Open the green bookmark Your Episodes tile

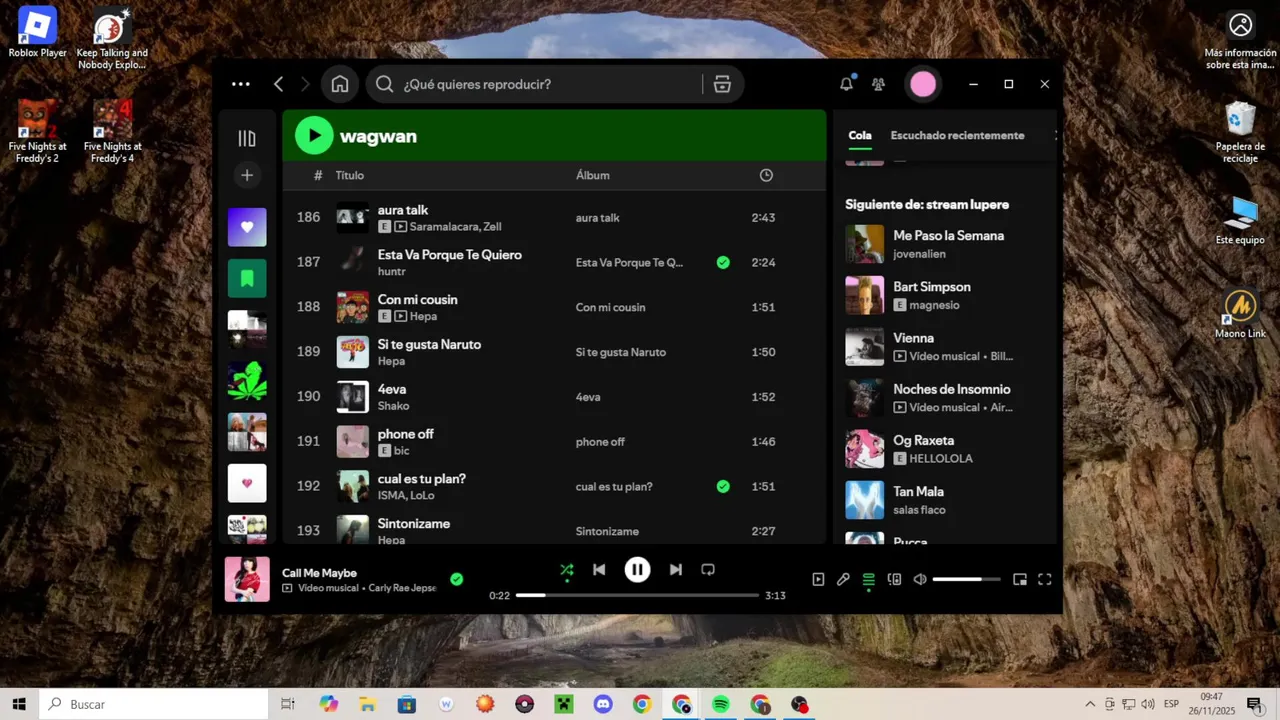coord(247,278)
